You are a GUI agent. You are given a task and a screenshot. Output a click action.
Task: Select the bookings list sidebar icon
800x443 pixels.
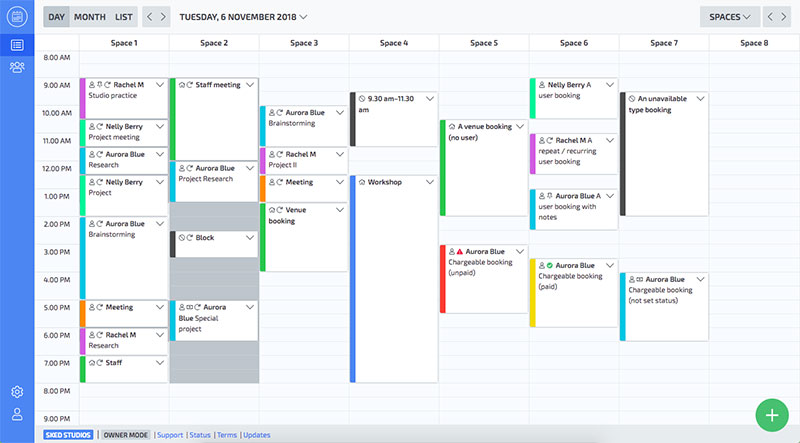pos(17,45)
